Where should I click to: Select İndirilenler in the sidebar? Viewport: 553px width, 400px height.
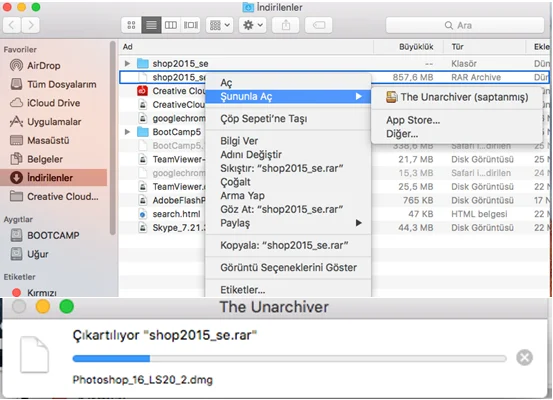[54, 177]
